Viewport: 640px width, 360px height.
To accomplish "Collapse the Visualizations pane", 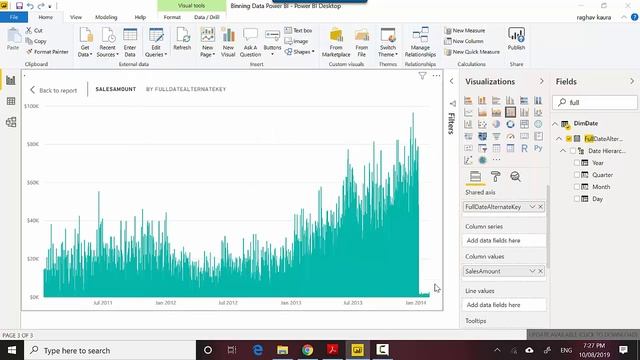I will click(x=542, y=81).
